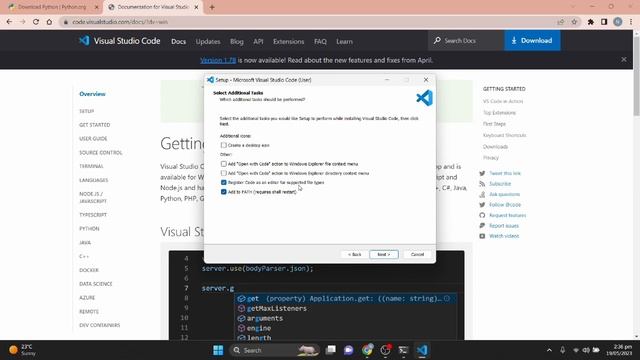Click the taskbar Search box
The image size is (640, 360).
tap(274, 350)
